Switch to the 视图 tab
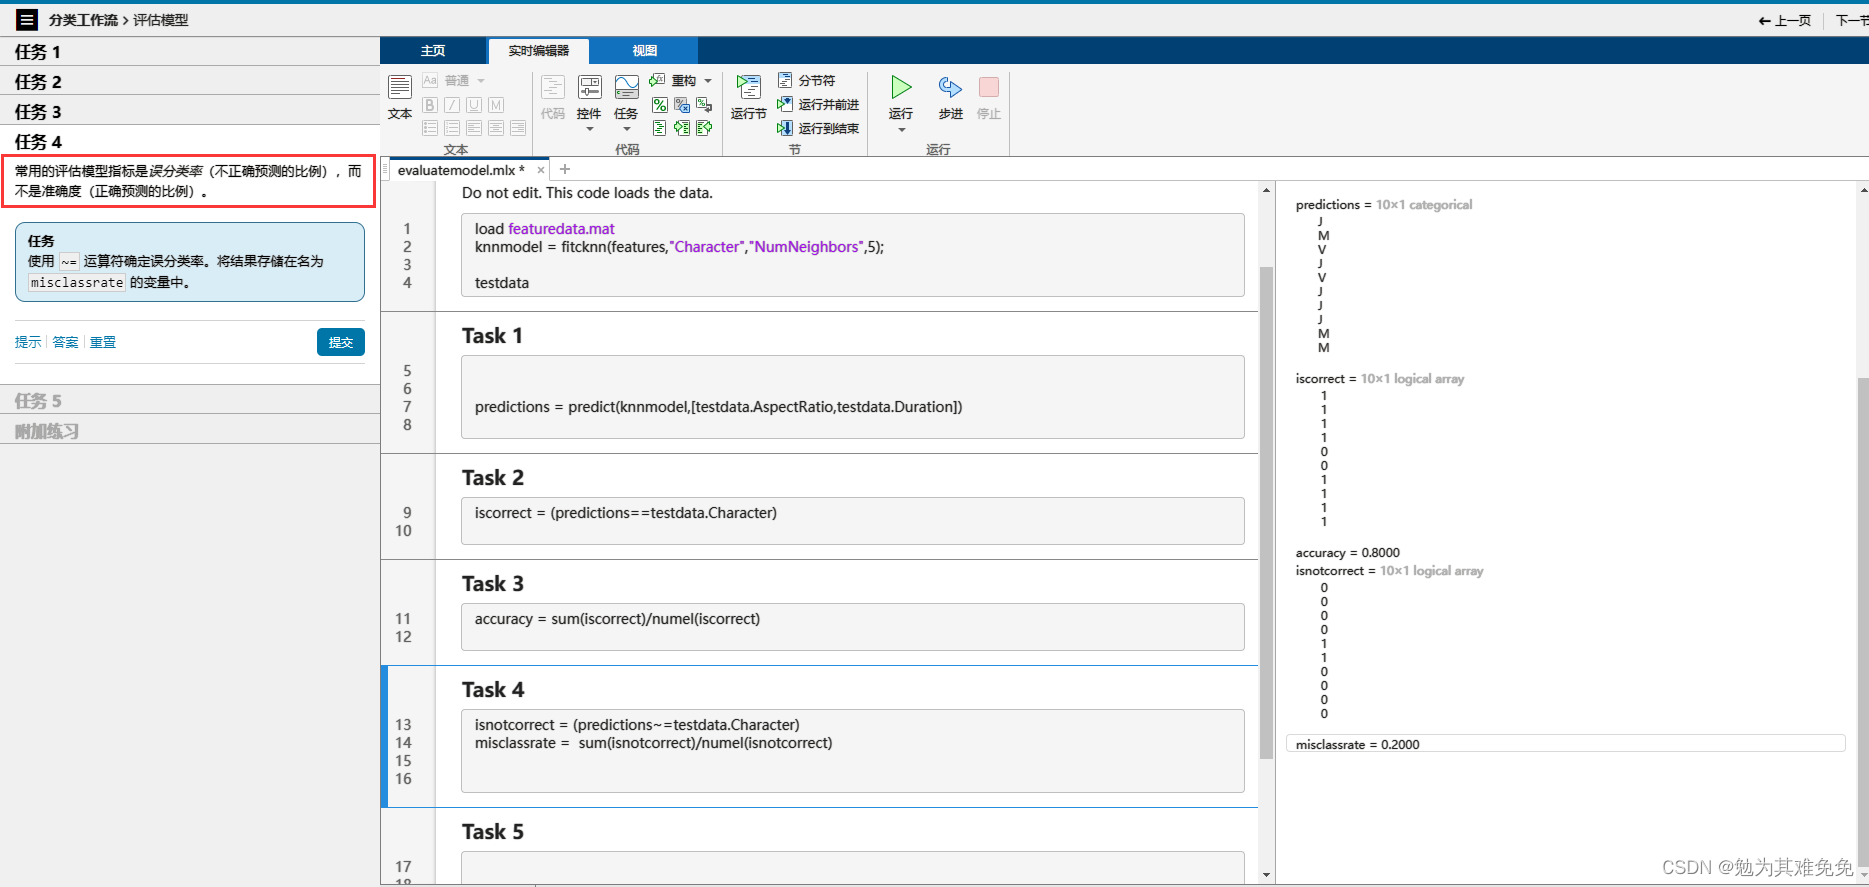The width and height of the screenshot is (1869, 887). click(644, 50)
